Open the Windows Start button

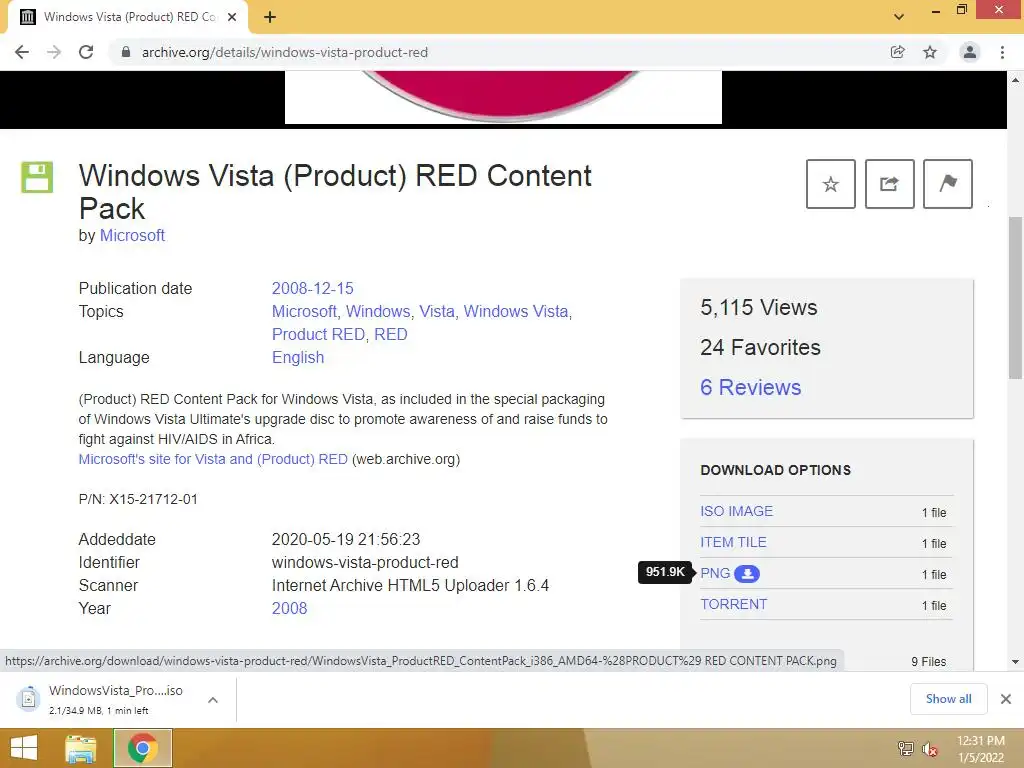coord(24,748)
